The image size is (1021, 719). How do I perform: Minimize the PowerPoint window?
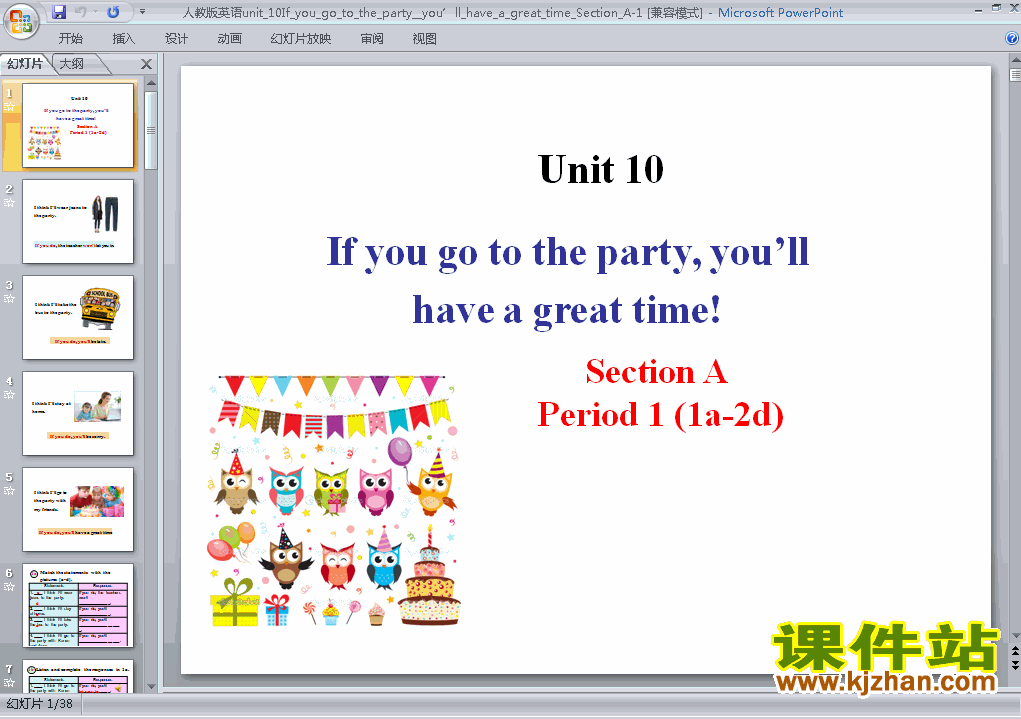tap(978, 9)
